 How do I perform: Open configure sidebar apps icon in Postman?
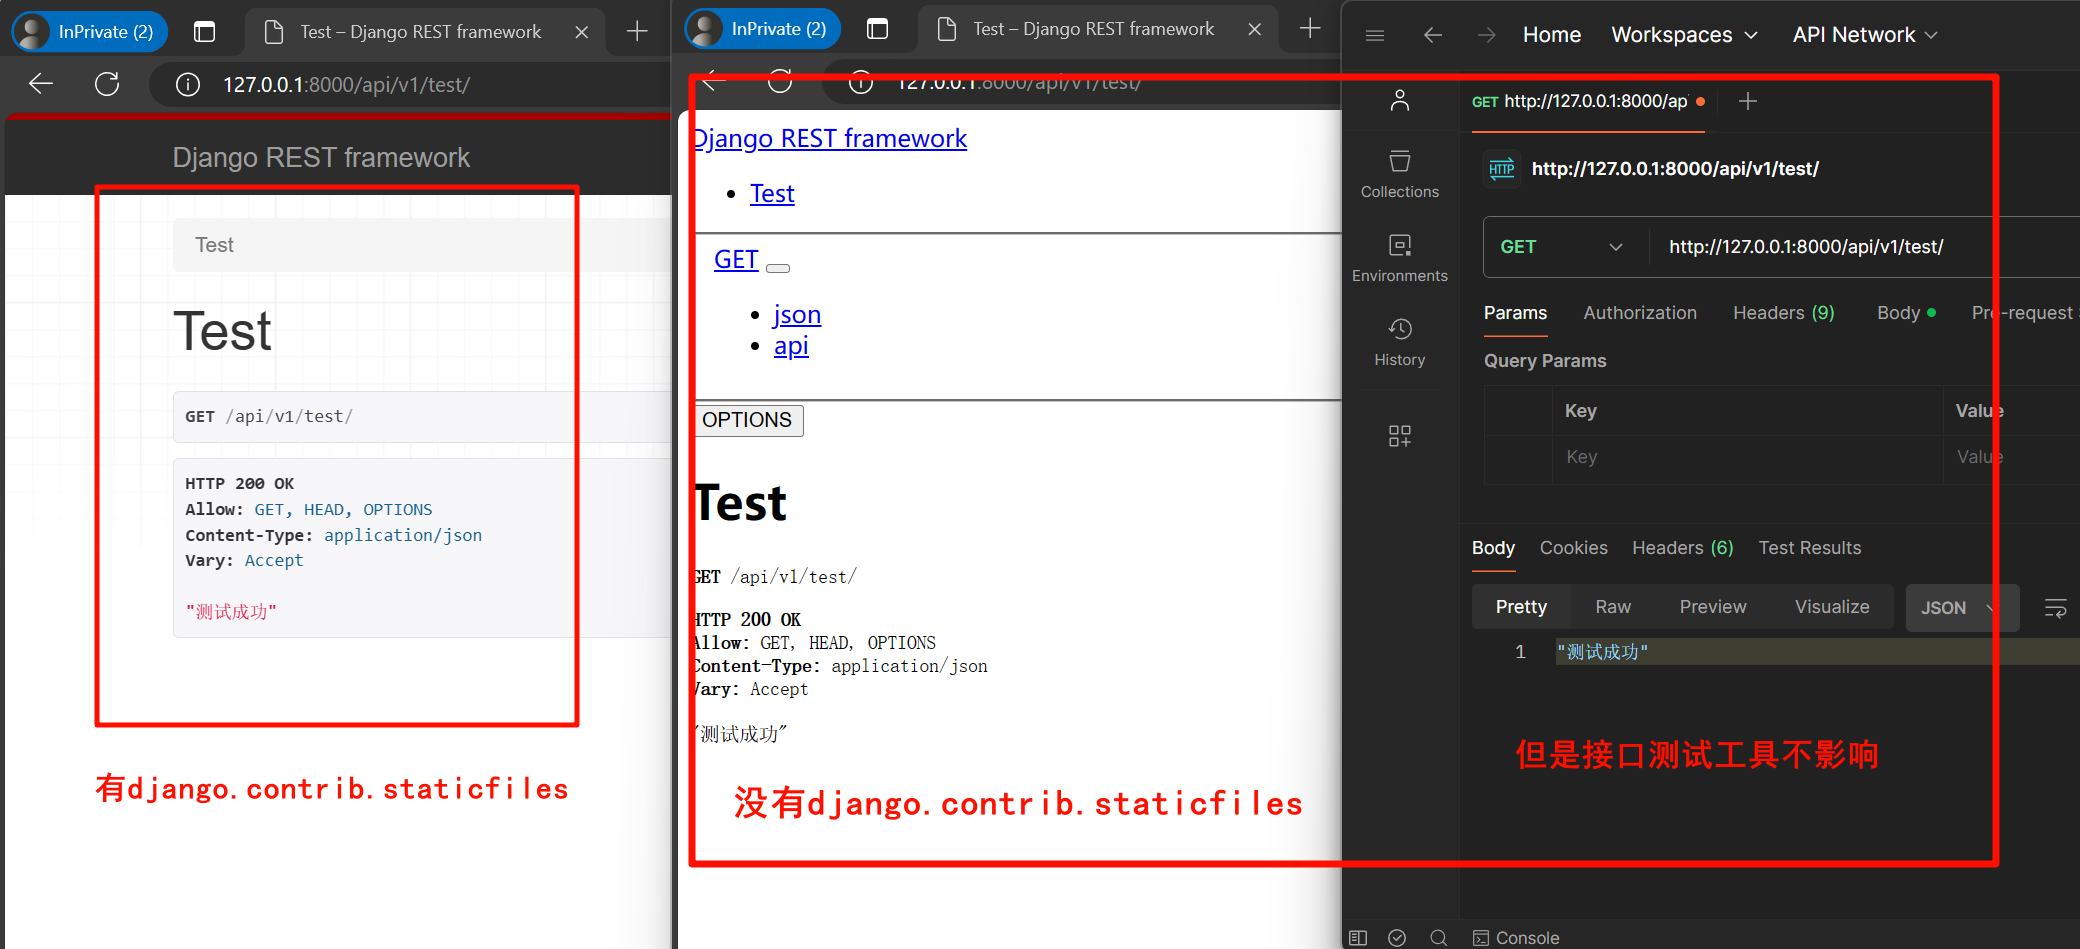coord(1400,436)
